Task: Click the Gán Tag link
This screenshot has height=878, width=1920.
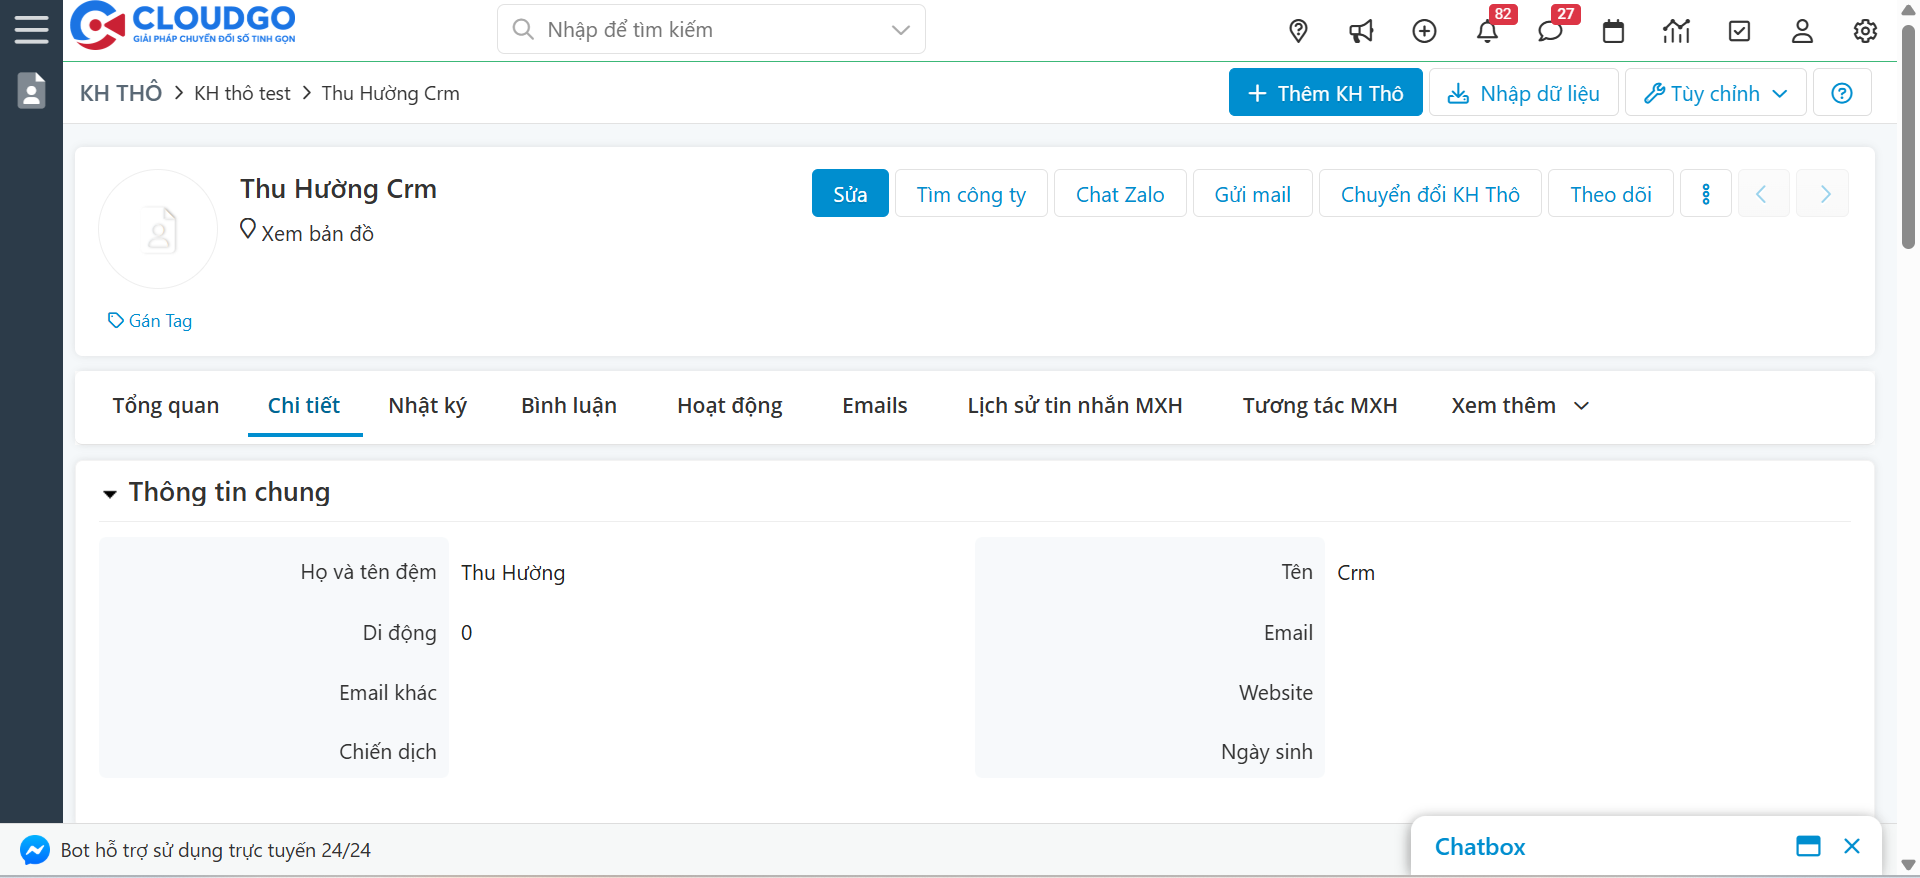Action: coord(150,321)
